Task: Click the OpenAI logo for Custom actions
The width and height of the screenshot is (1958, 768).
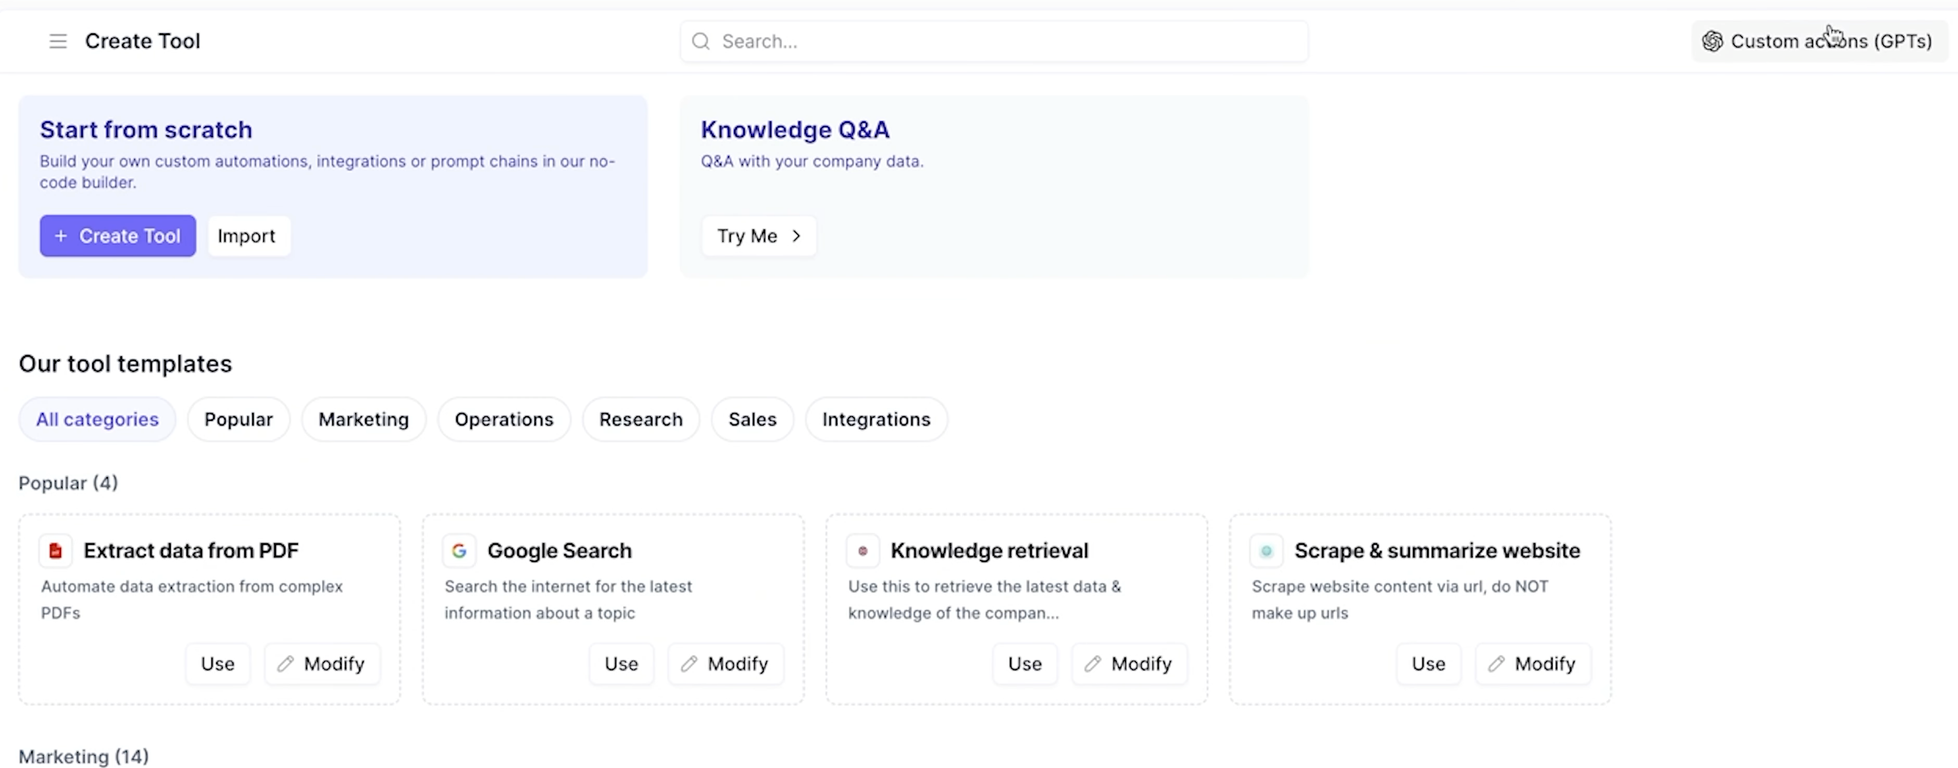Action: [1712, 41]
